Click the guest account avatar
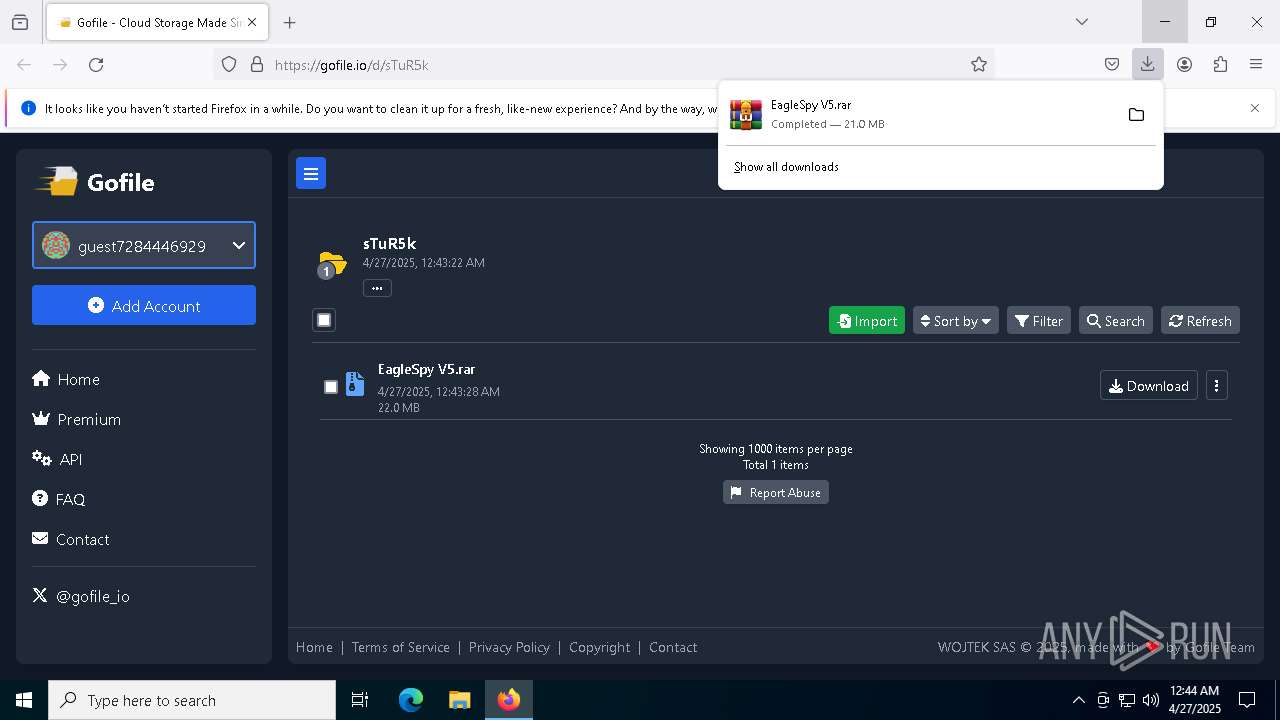This screenshot has width=1280, height=720. click(56, 245)
